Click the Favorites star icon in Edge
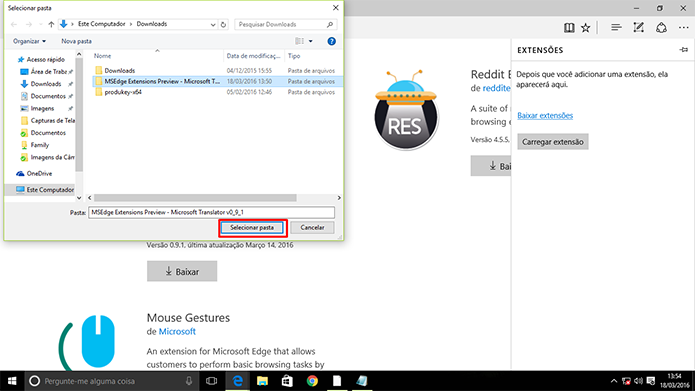Viewport: 695px width, 391px height. pos(586,27)
